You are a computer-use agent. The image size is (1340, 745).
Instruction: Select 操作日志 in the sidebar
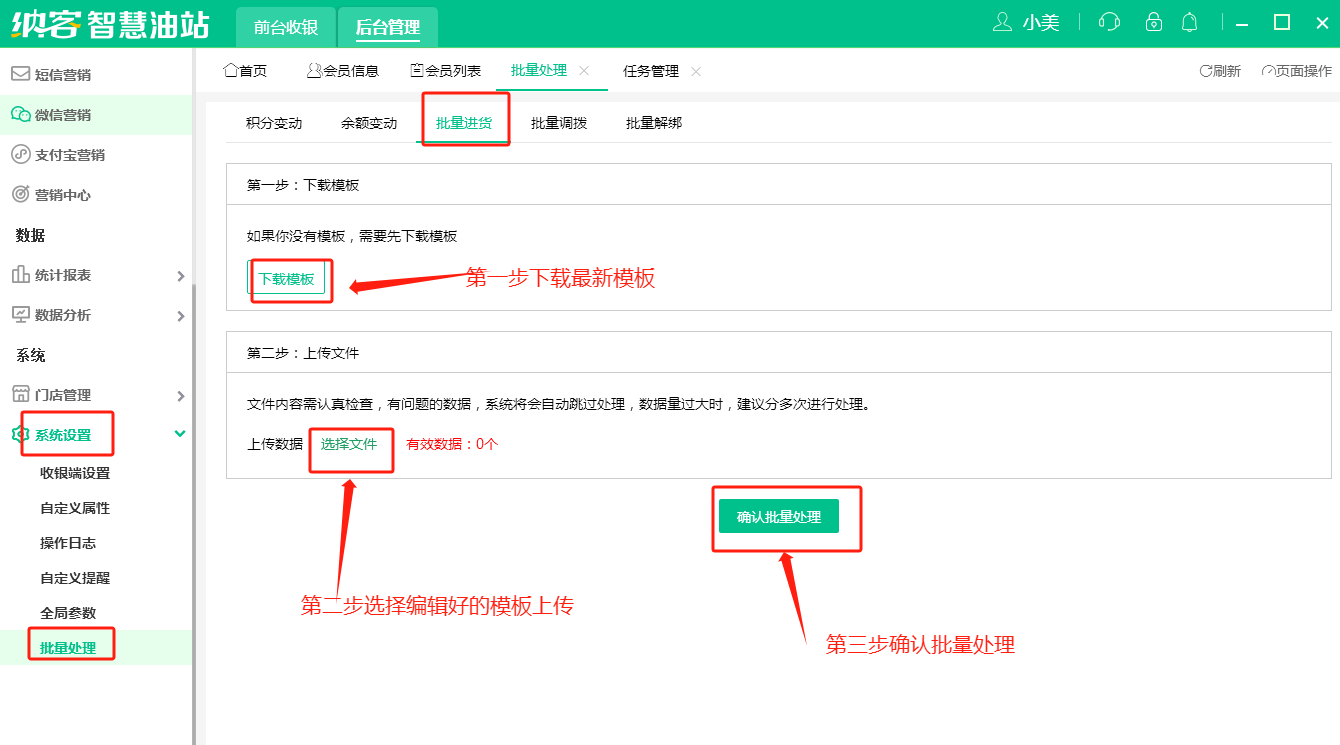coord(68,543)
